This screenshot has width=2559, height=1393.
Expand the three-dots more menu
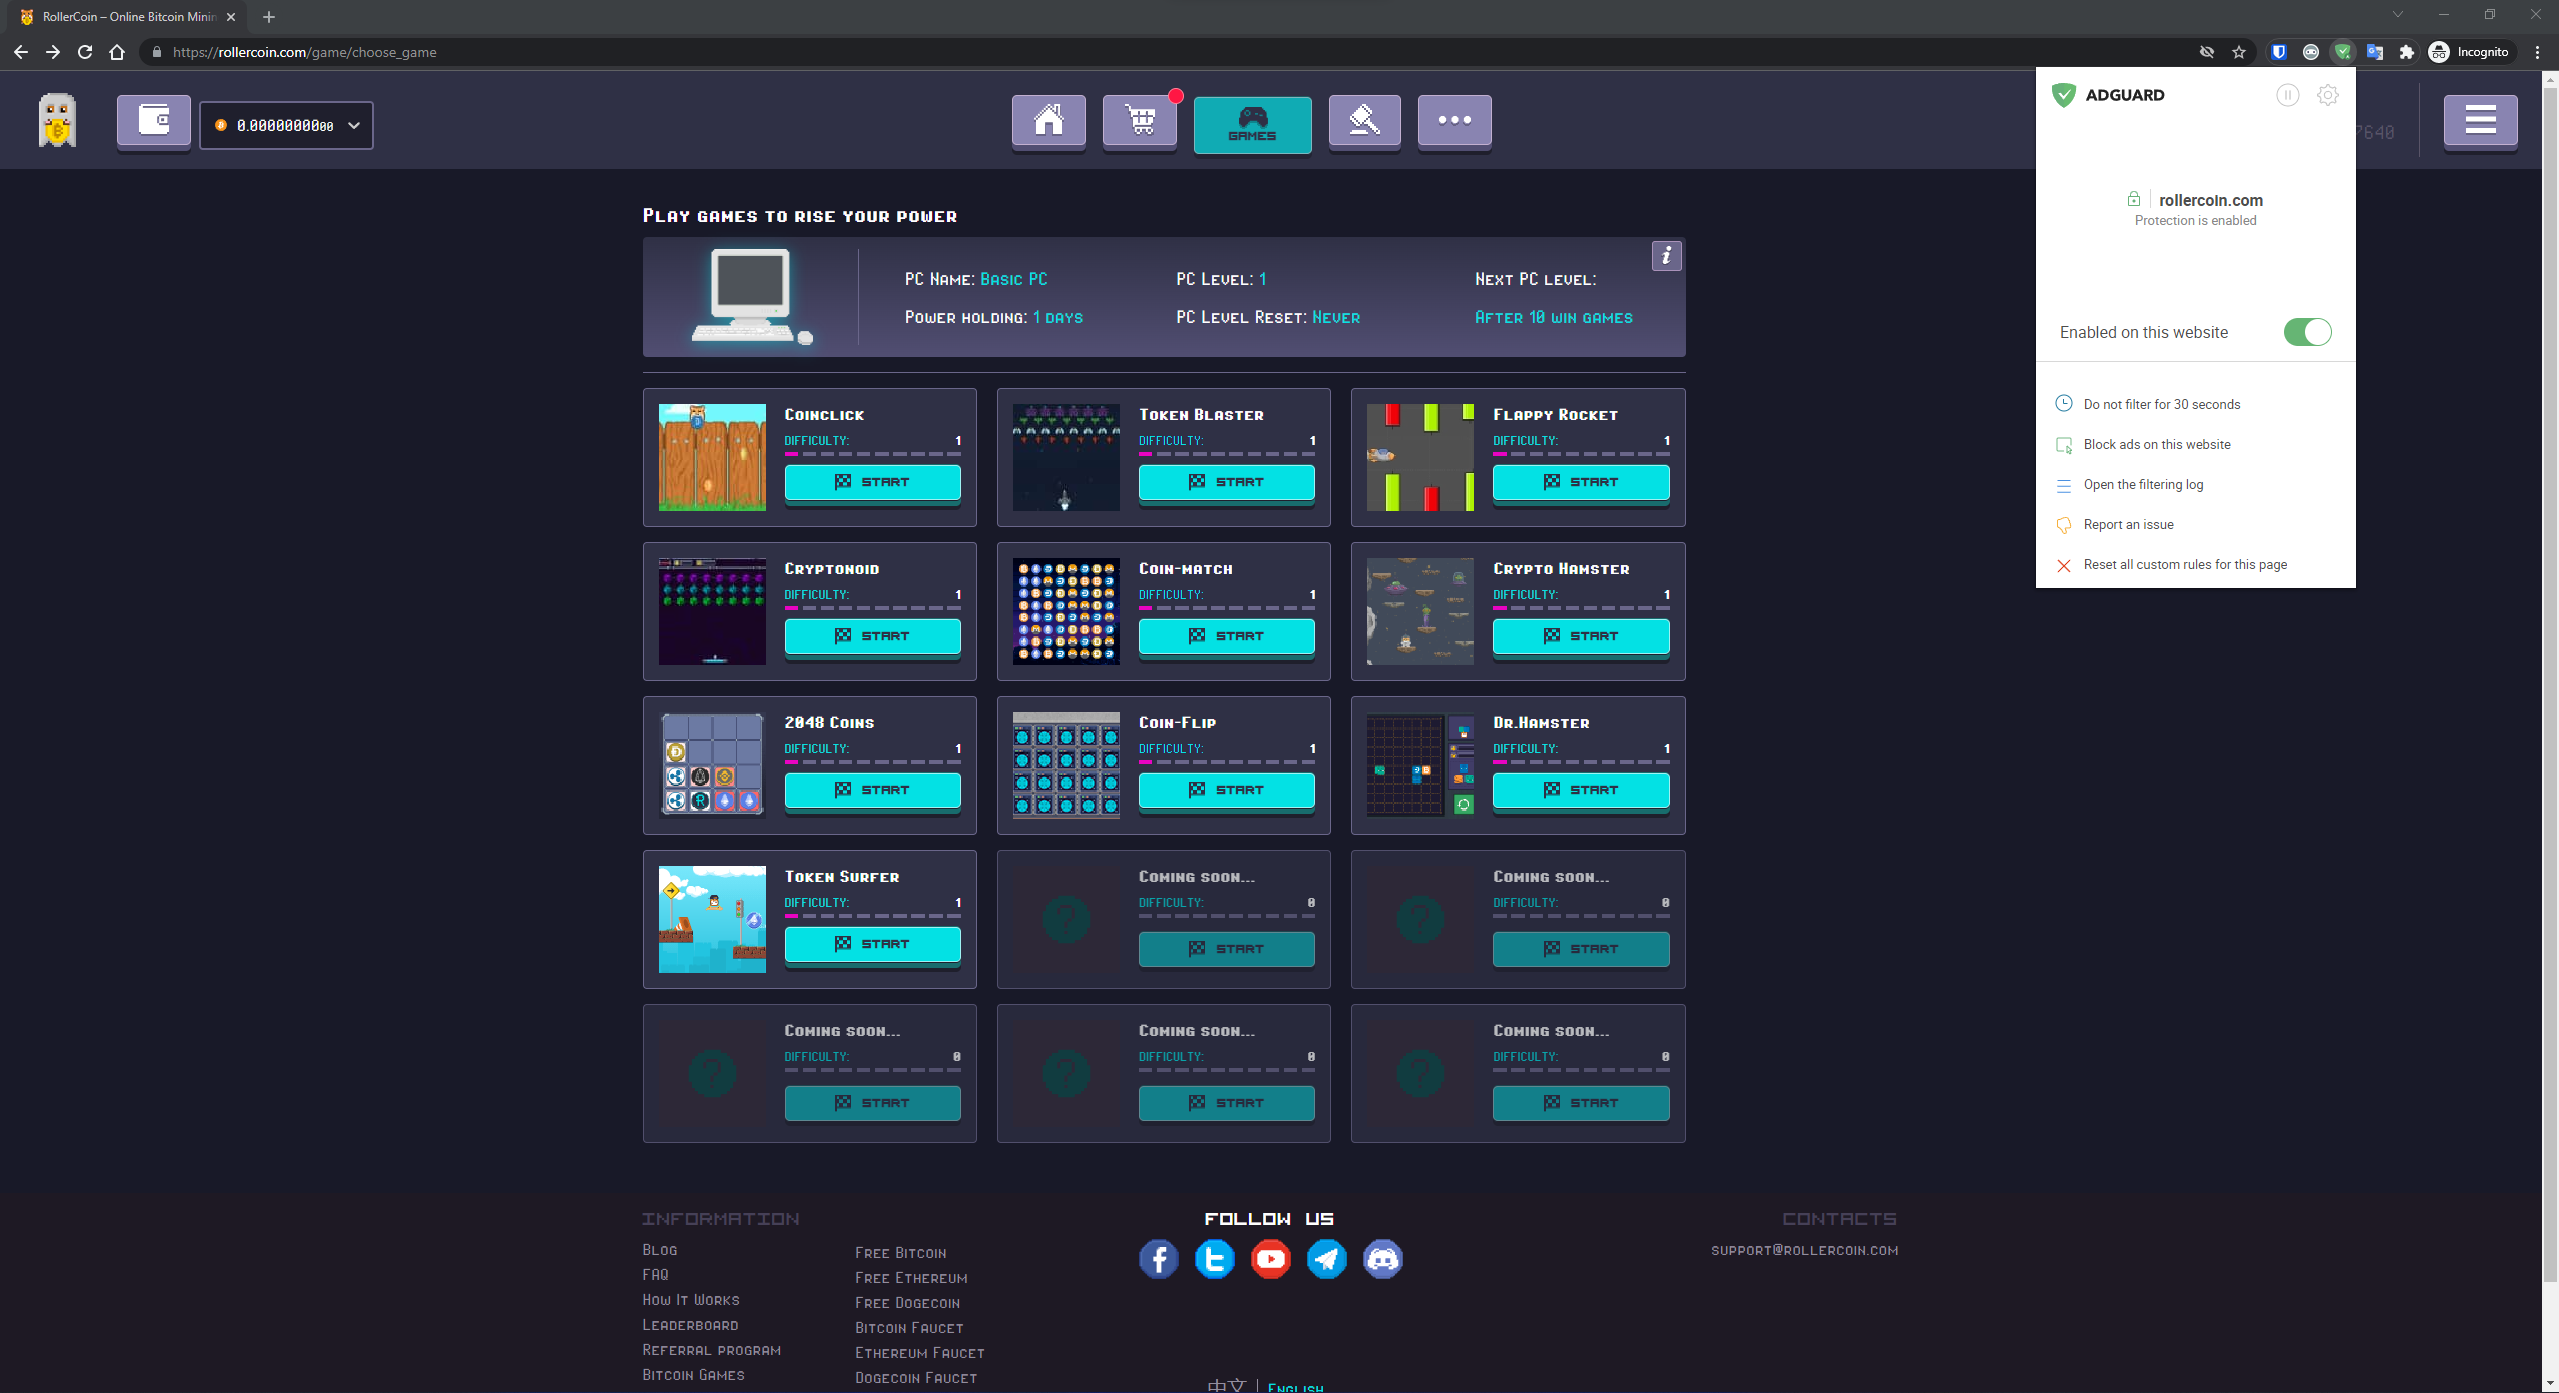coord(1454,121)
